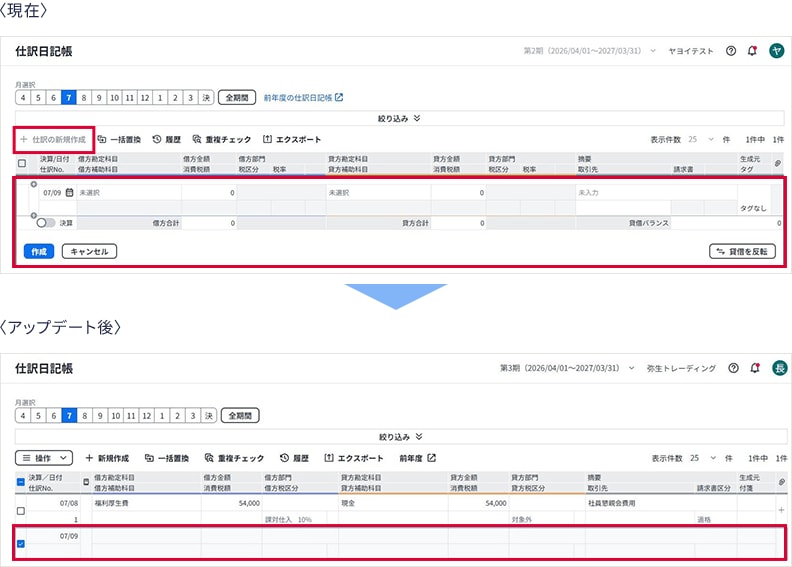Image resolution: width=792 pixels, height=567 pixels.
Task: Click the 課対仕入 10% tax category cell
Action: coord(294,519)
